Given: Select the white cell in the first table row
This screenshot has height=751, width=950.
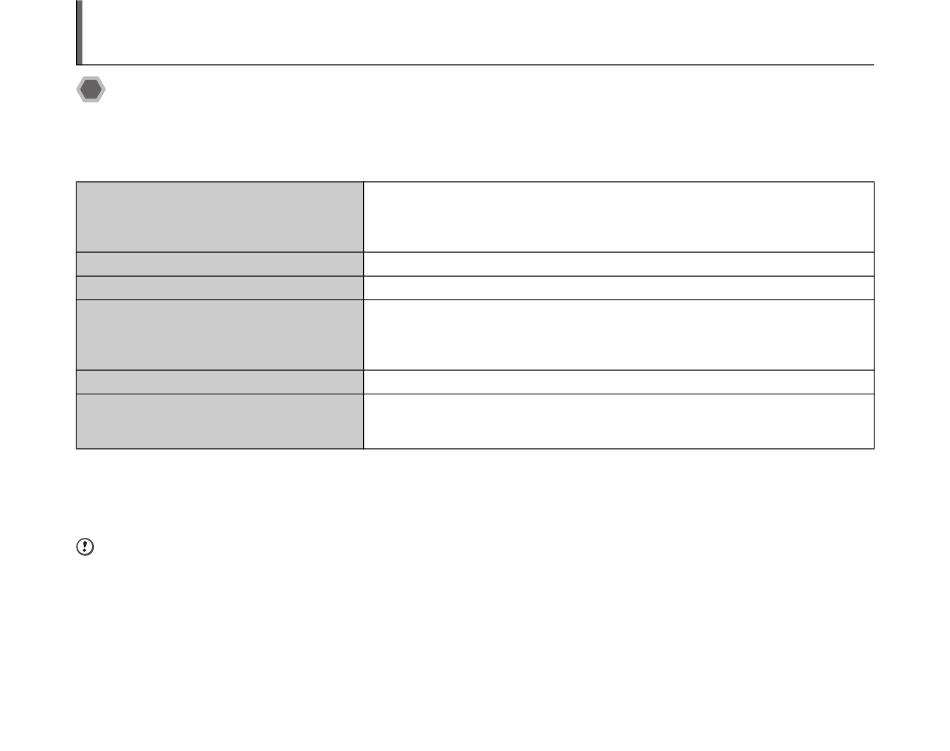Looking at the screenshot, I should pyautogui.click(x=619, y=217).
